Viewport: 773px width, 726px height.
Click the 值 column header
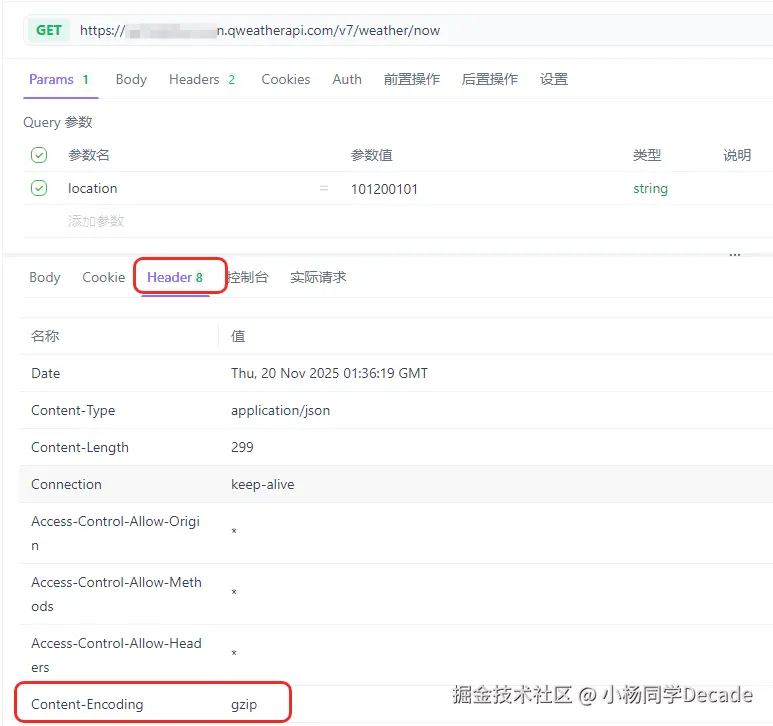click(x=238, y=336)
